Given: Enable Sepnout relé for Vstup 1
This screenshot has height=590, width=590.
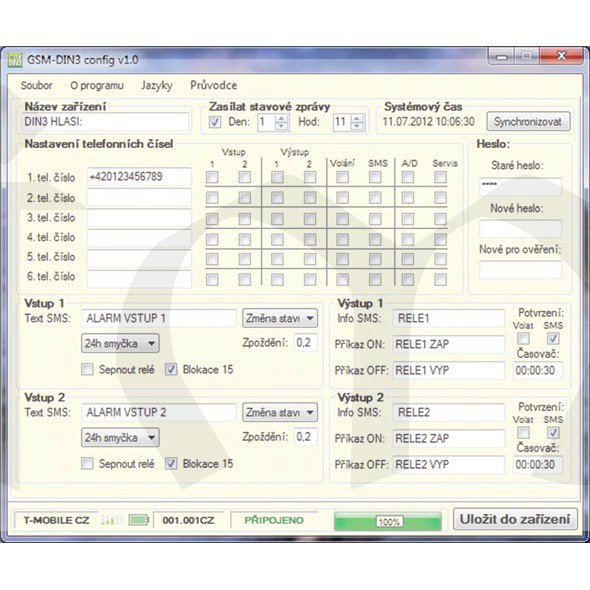Looking at the screenshot, I should coord(87,369).
